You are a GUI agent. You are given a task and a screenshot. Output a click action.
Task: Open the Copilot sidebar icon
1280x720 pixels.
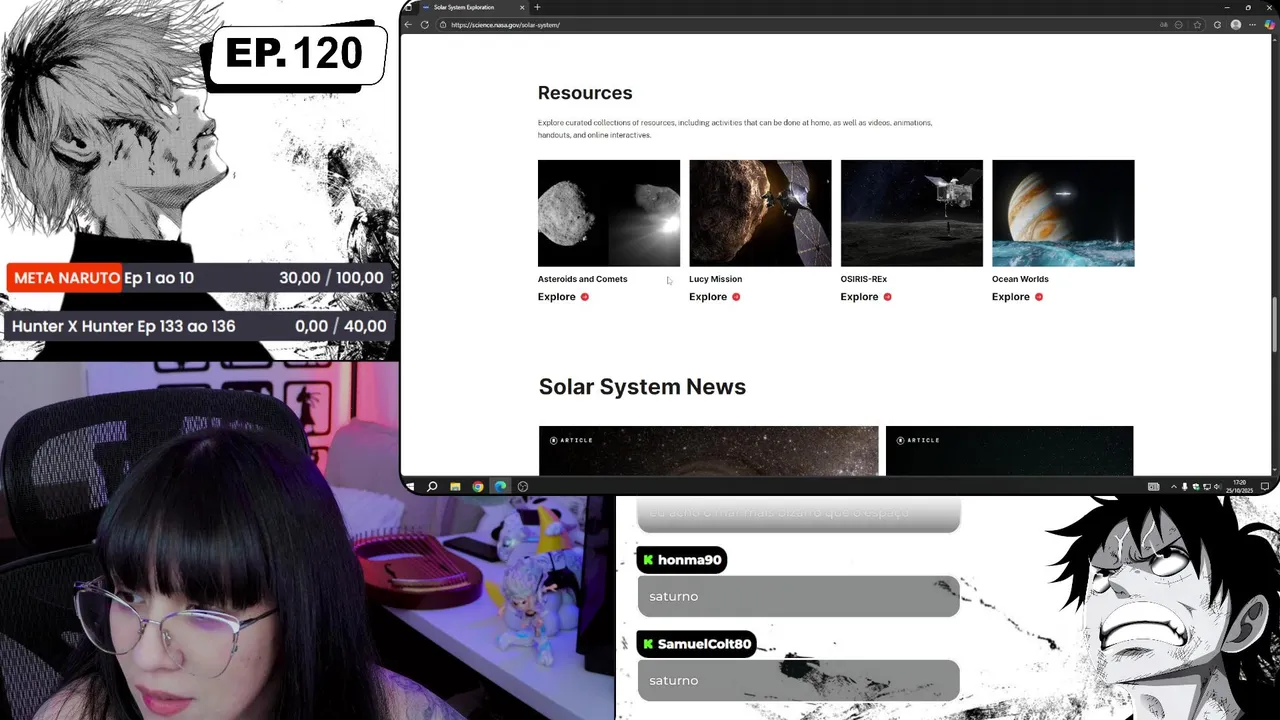[x=1270, y=25]
